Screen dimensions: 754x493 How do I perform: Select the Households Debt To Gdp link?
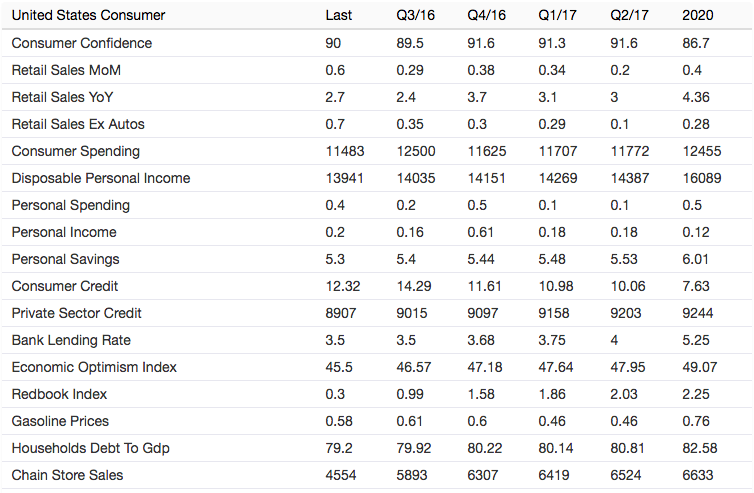click(91, 448)
